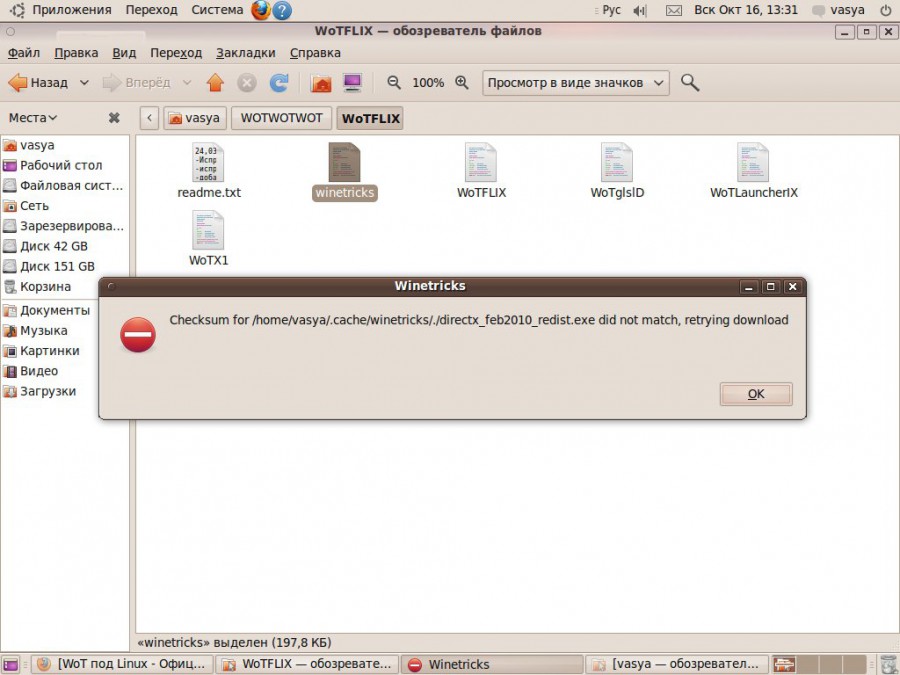Open the Trash icon in bottom panel
Viewport: 900px width, 675px height.
click(888, 664)
